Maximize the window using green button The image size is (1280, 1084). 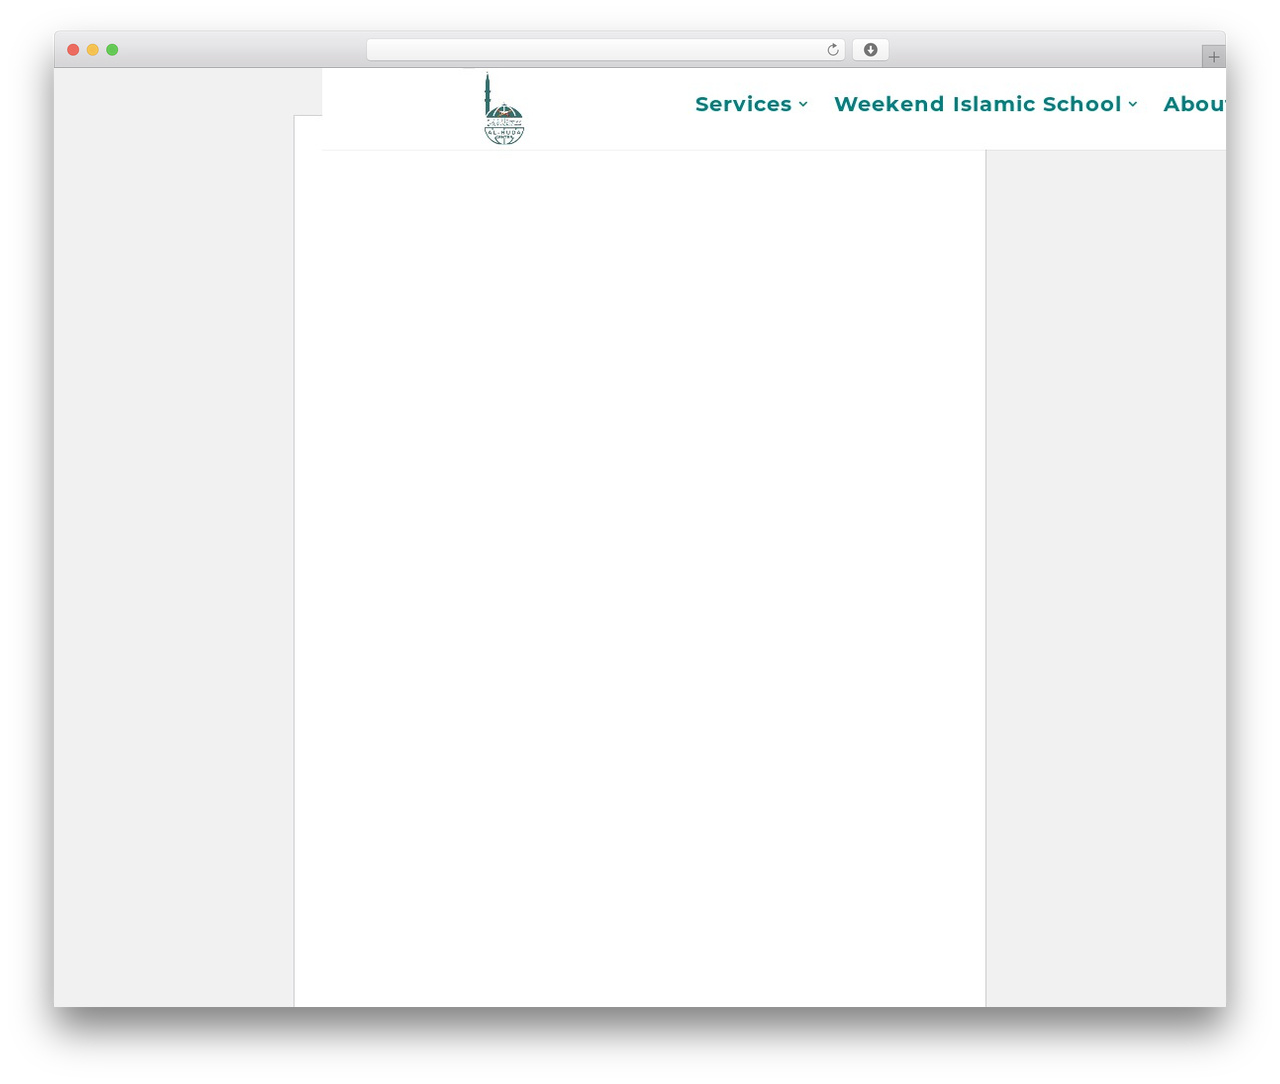tap(112, 50)
